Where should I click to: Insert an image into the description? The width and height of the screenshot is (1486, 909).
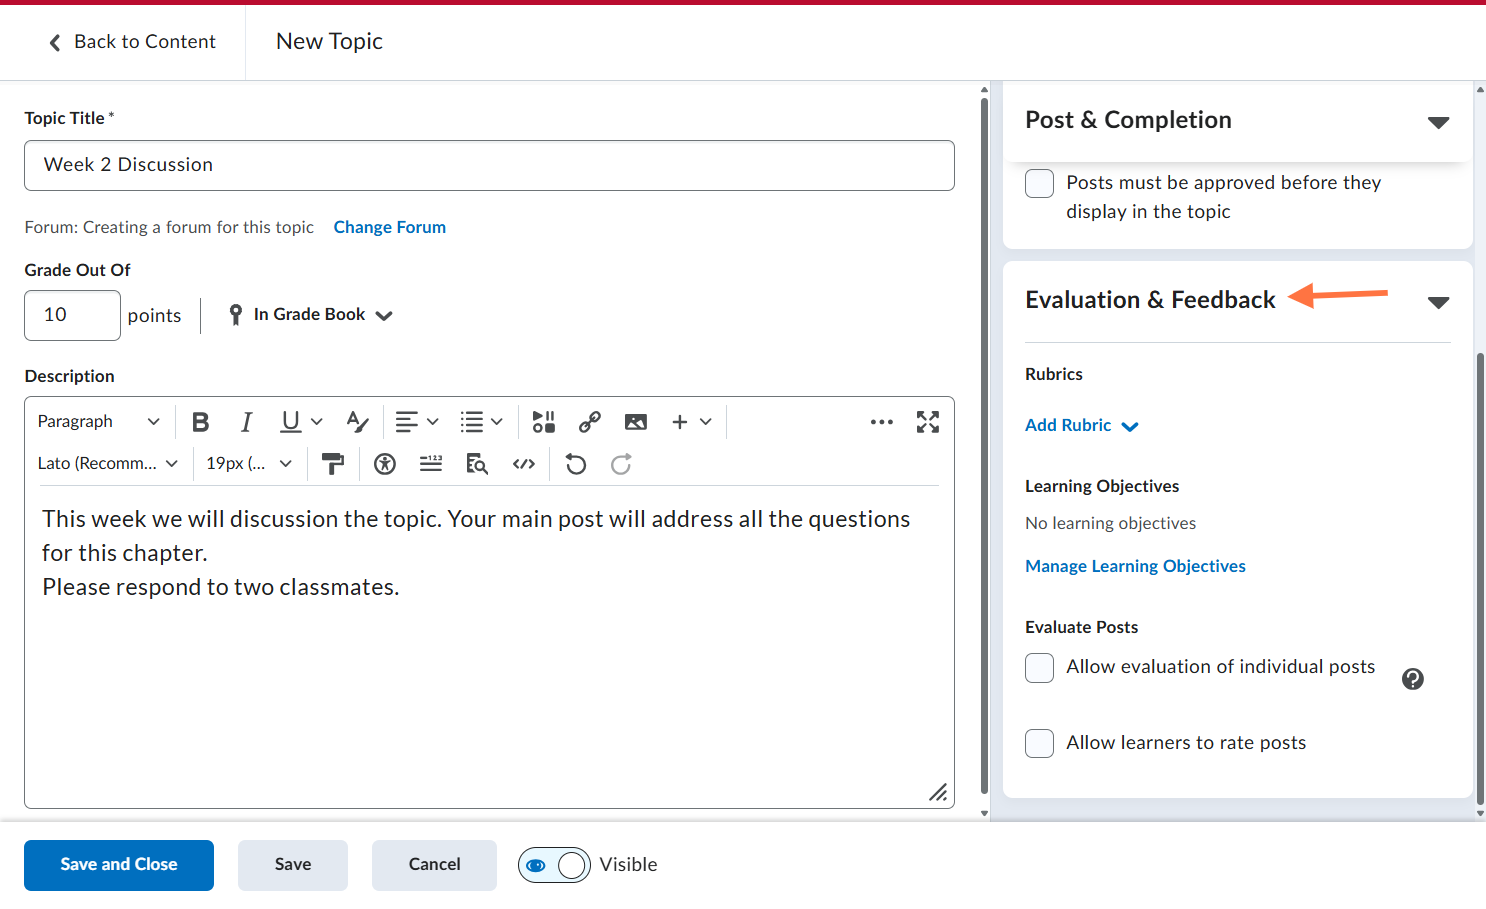click(x=636, y=422)
